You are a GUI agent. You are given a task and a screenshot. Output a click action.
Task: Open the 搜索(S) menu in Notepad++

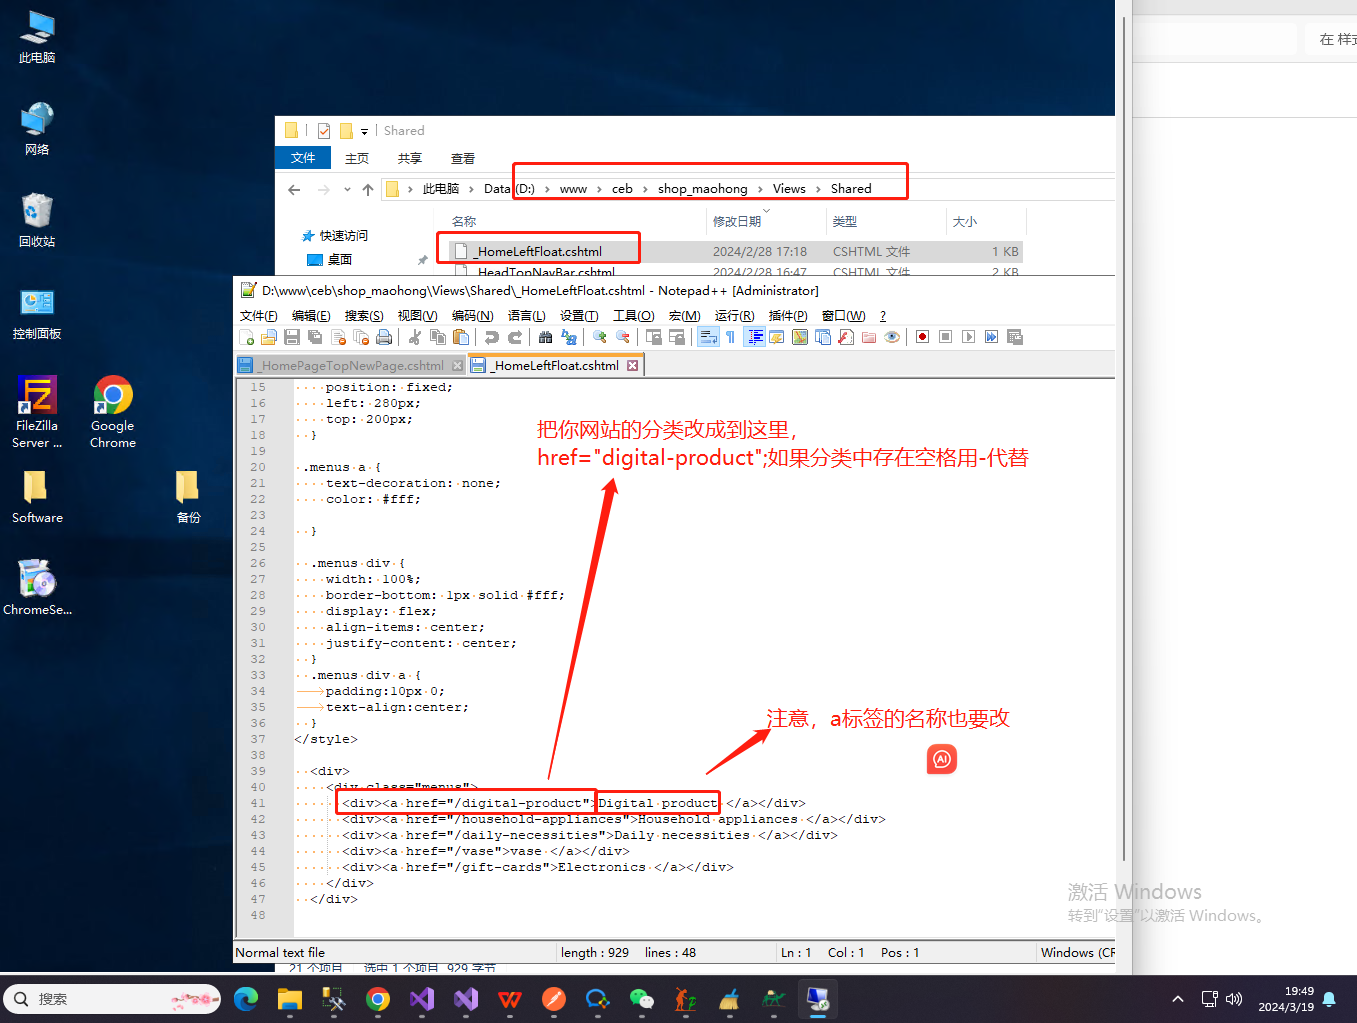363,316
